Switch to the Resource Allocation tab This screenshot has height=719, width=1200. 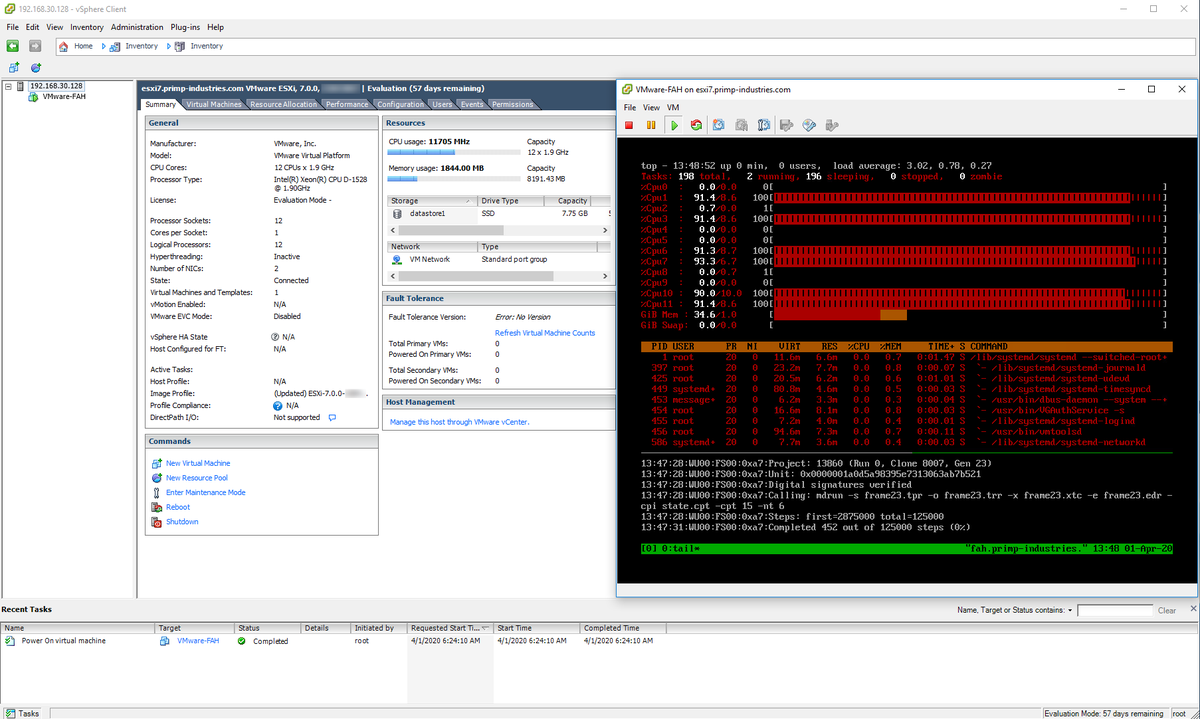[283, 104]
